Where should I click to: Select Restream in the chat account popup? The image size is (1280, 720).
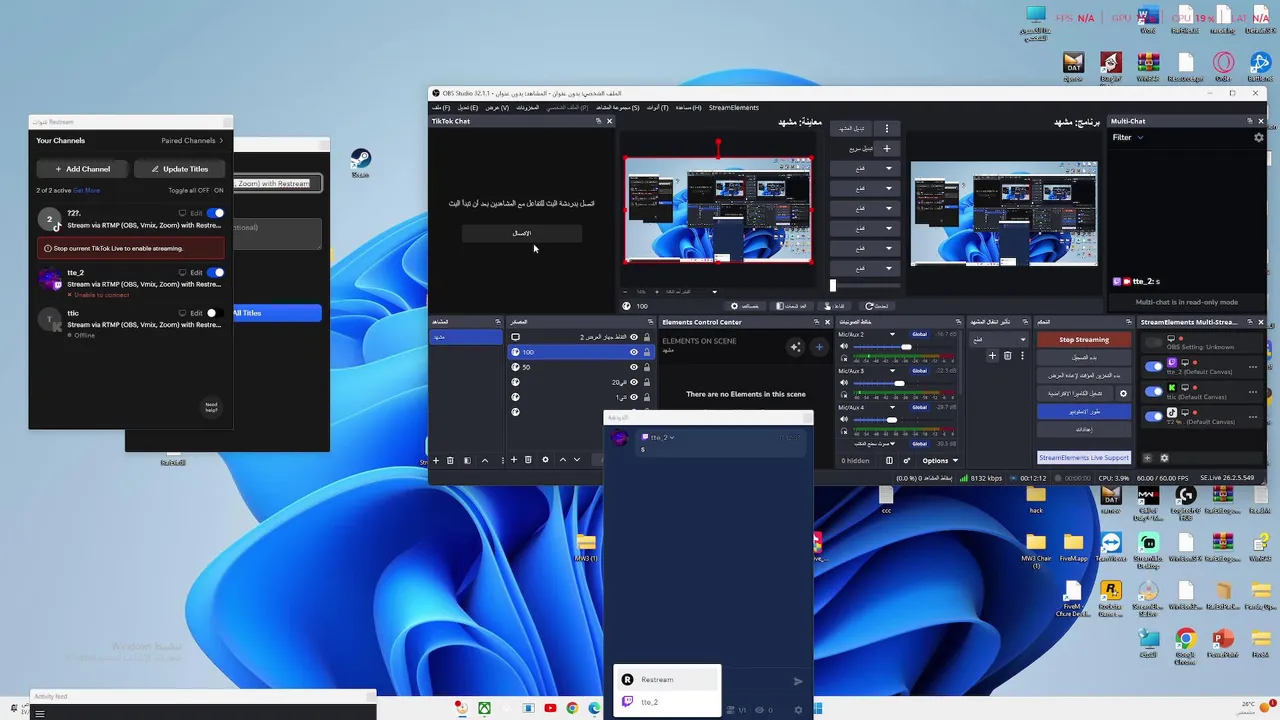(x=667, y=680)
